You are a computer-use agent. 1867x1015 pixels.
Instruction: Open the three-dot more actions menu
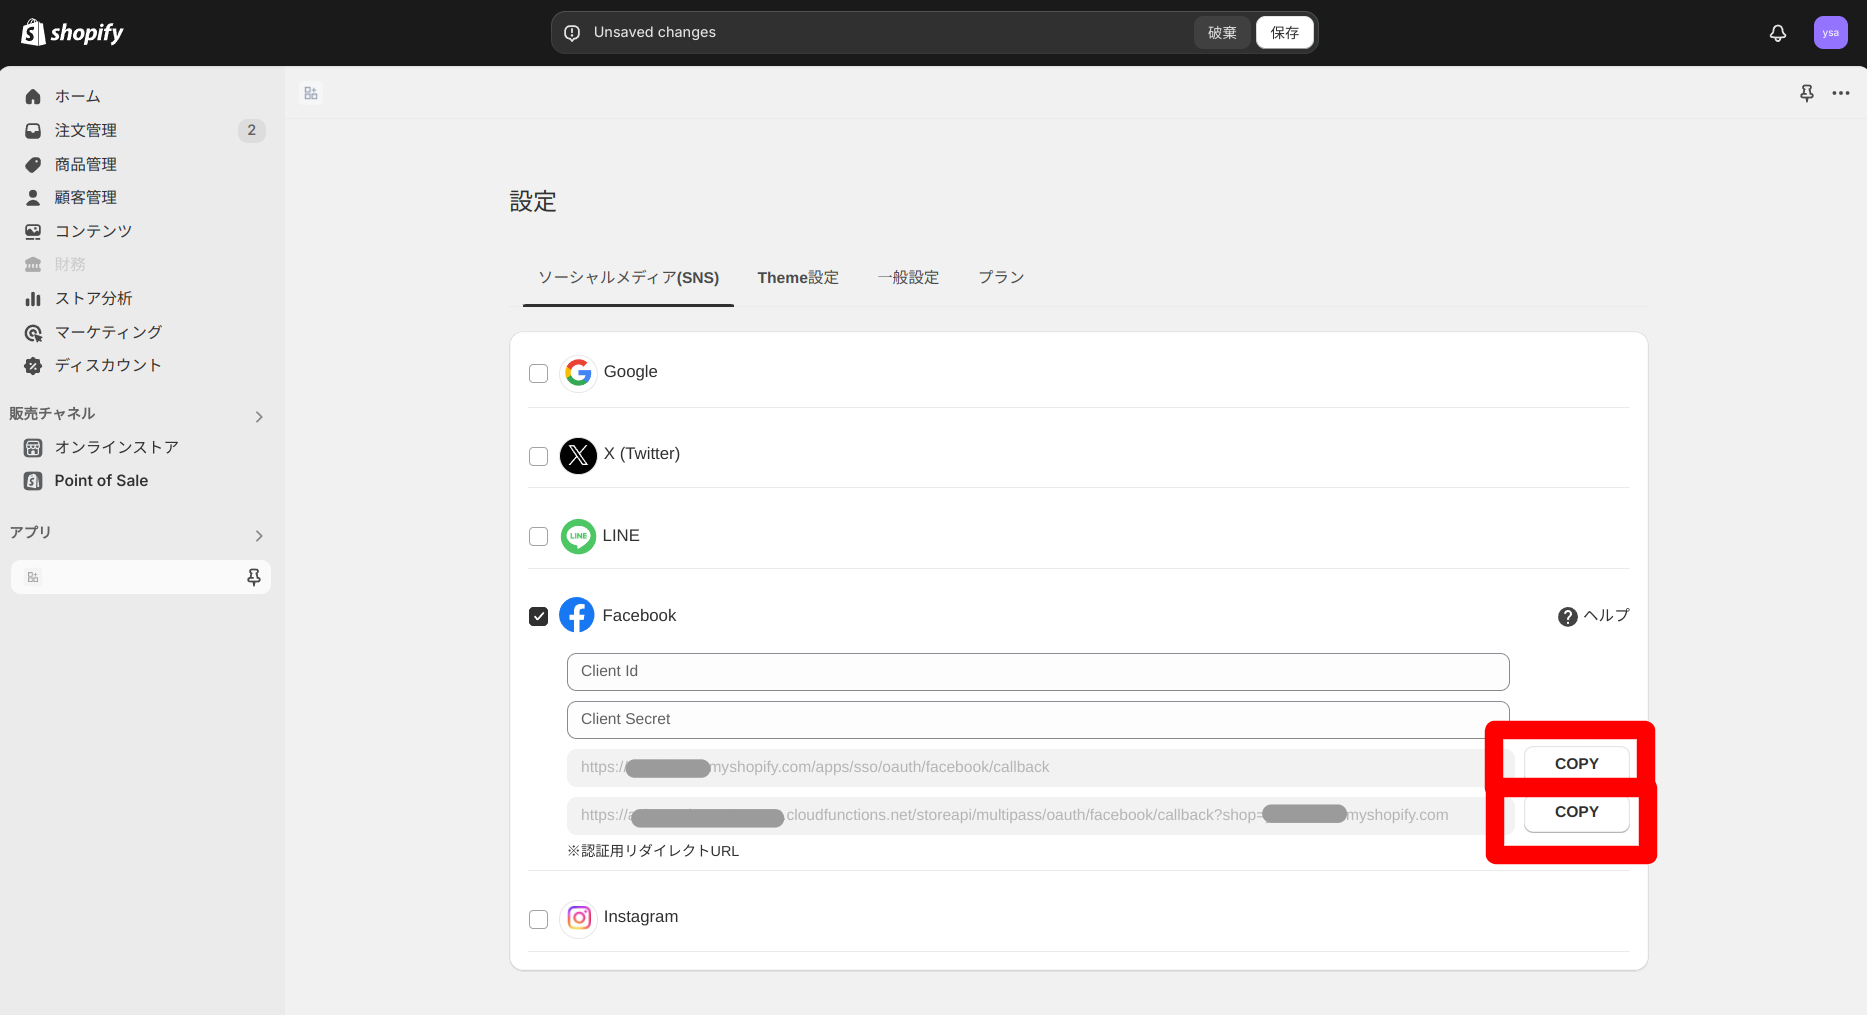pos(1841,93)
